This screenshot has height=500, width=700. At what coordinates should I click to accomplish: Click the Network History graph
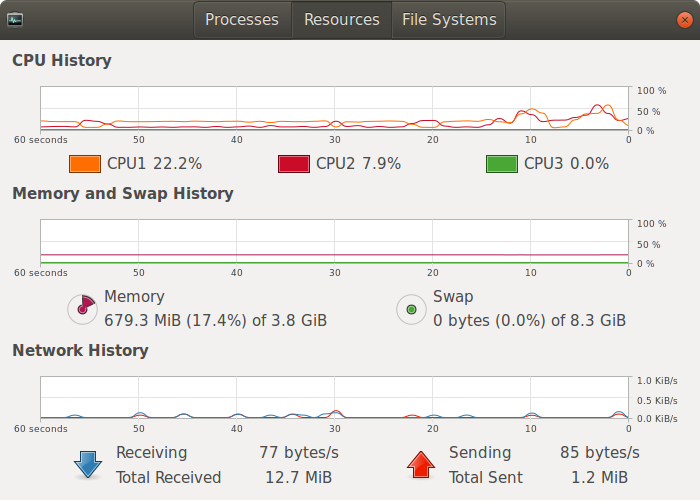pyautogui.click(x=334, y=397)
